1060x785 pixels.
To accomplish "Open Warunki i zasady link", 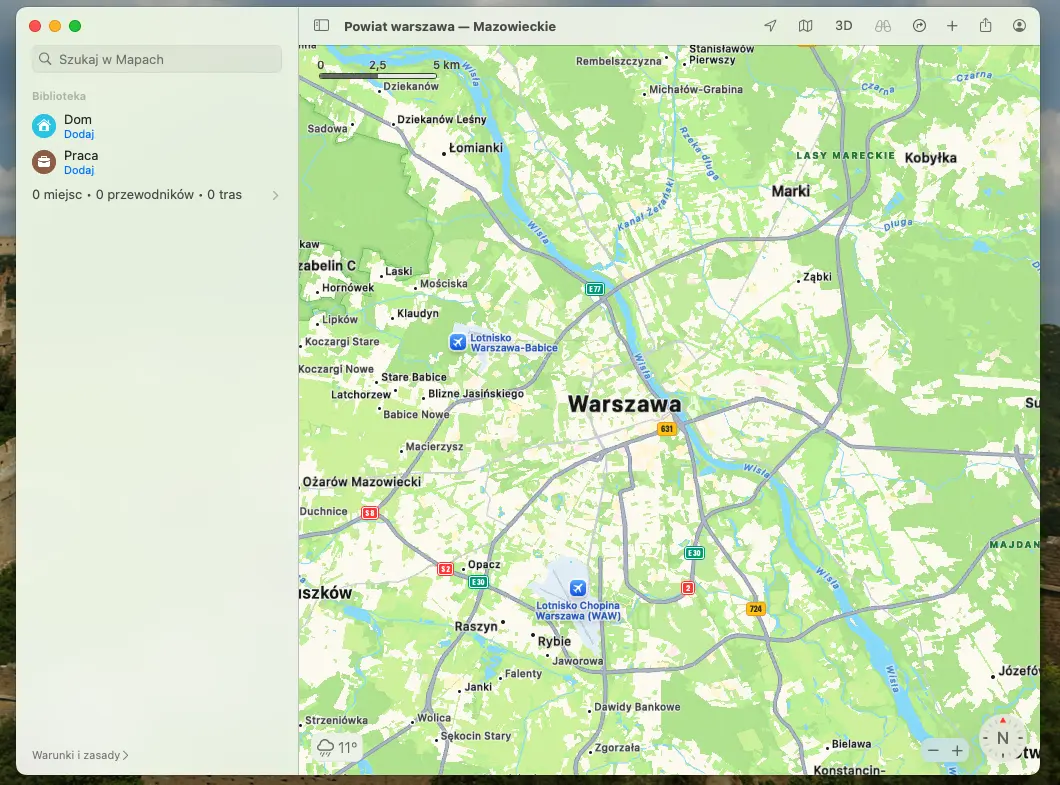I will click(x=80, y=755).
